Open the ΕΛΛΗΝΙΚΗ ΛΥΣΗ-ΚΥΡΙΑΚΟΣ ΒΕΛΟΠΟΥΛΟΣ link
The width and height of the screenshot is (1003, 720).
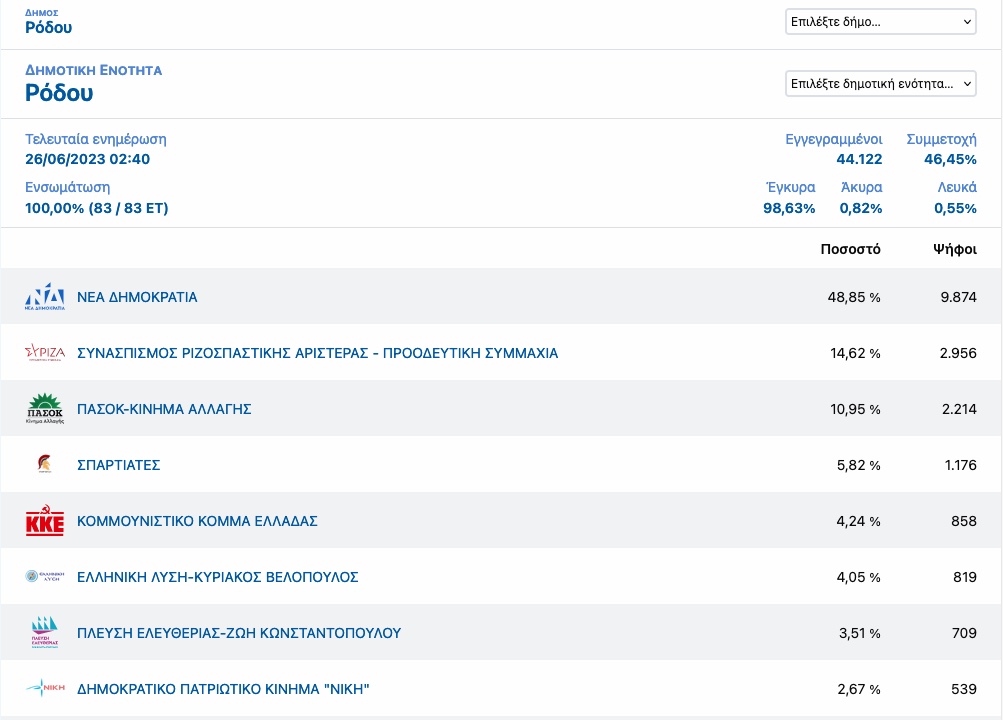tap(217, 577)
